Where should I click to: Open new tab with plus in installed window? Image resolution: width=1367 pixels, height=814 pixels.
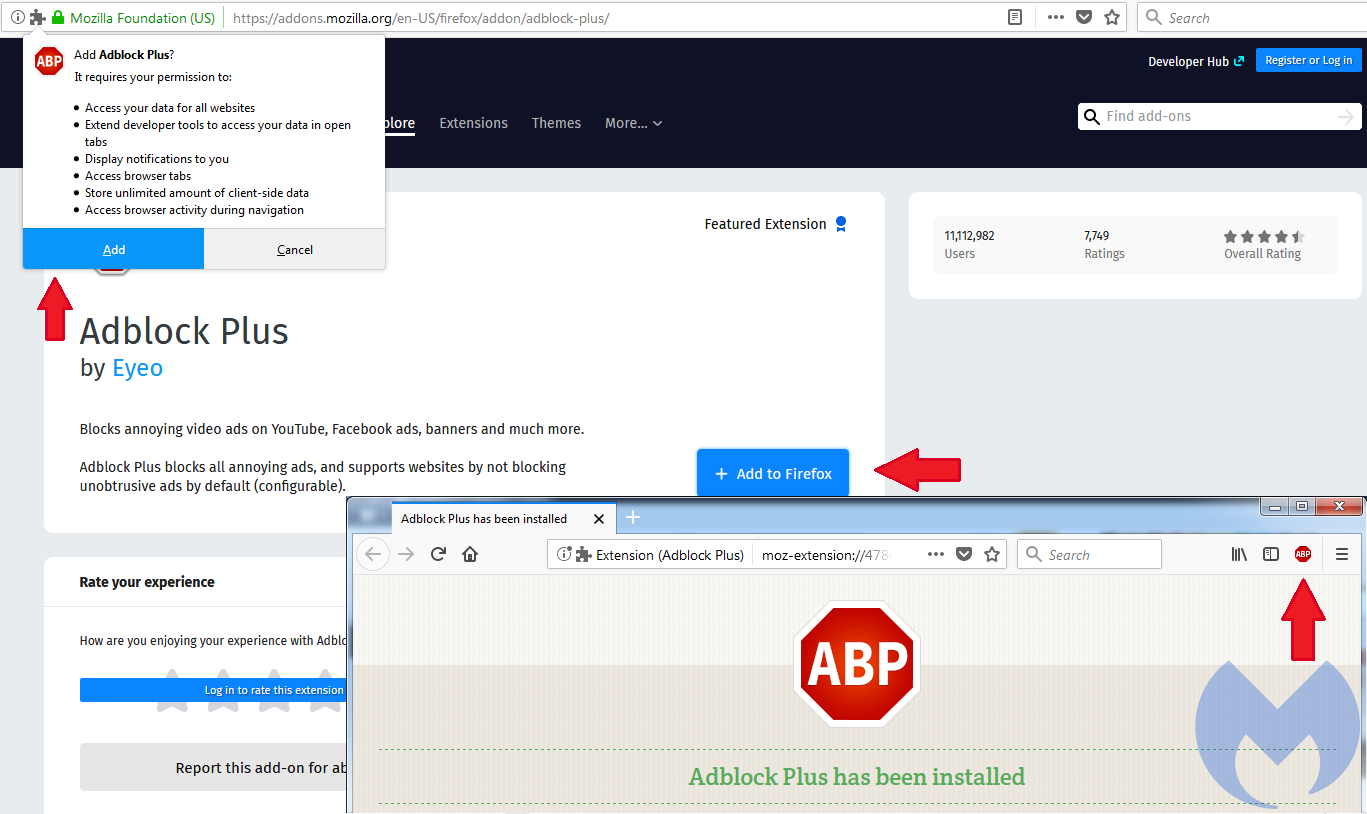pos(633,518)
